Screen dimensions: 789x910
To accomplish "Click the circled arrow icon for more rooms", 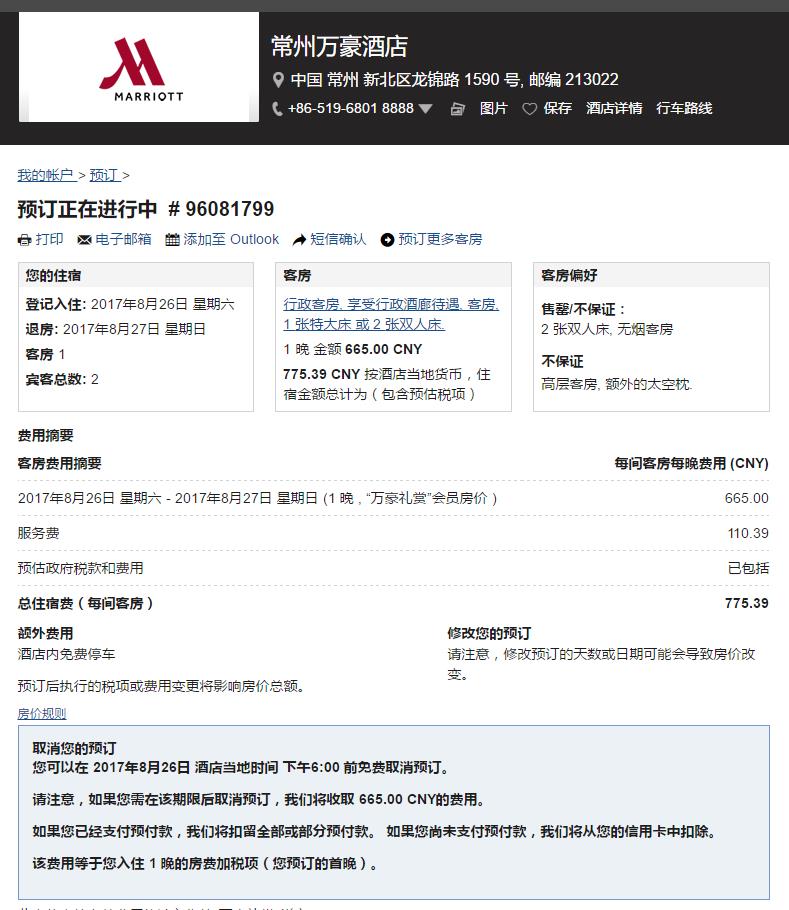I will pos(387,240).
